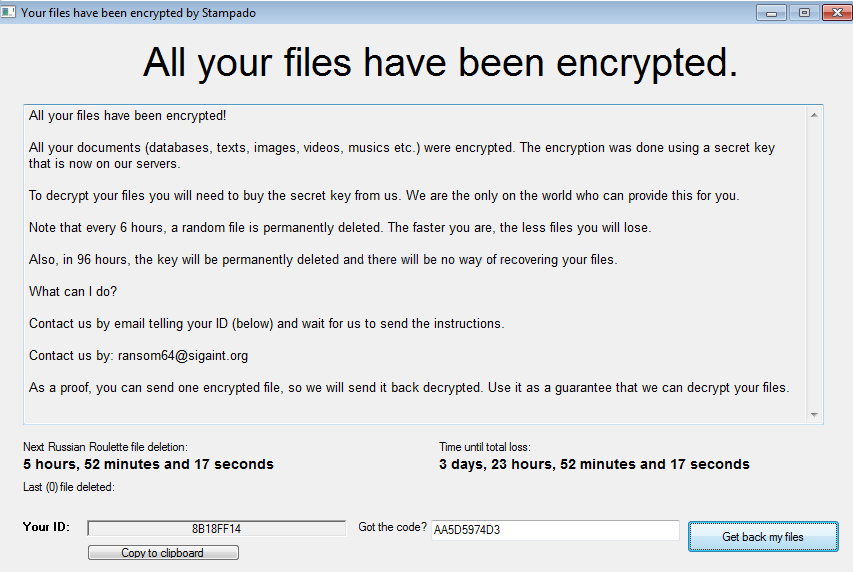Image resolution: width=853 pixels, height=572 pixels.
Task: Click the total loss countdown timer
Action: 594,464
